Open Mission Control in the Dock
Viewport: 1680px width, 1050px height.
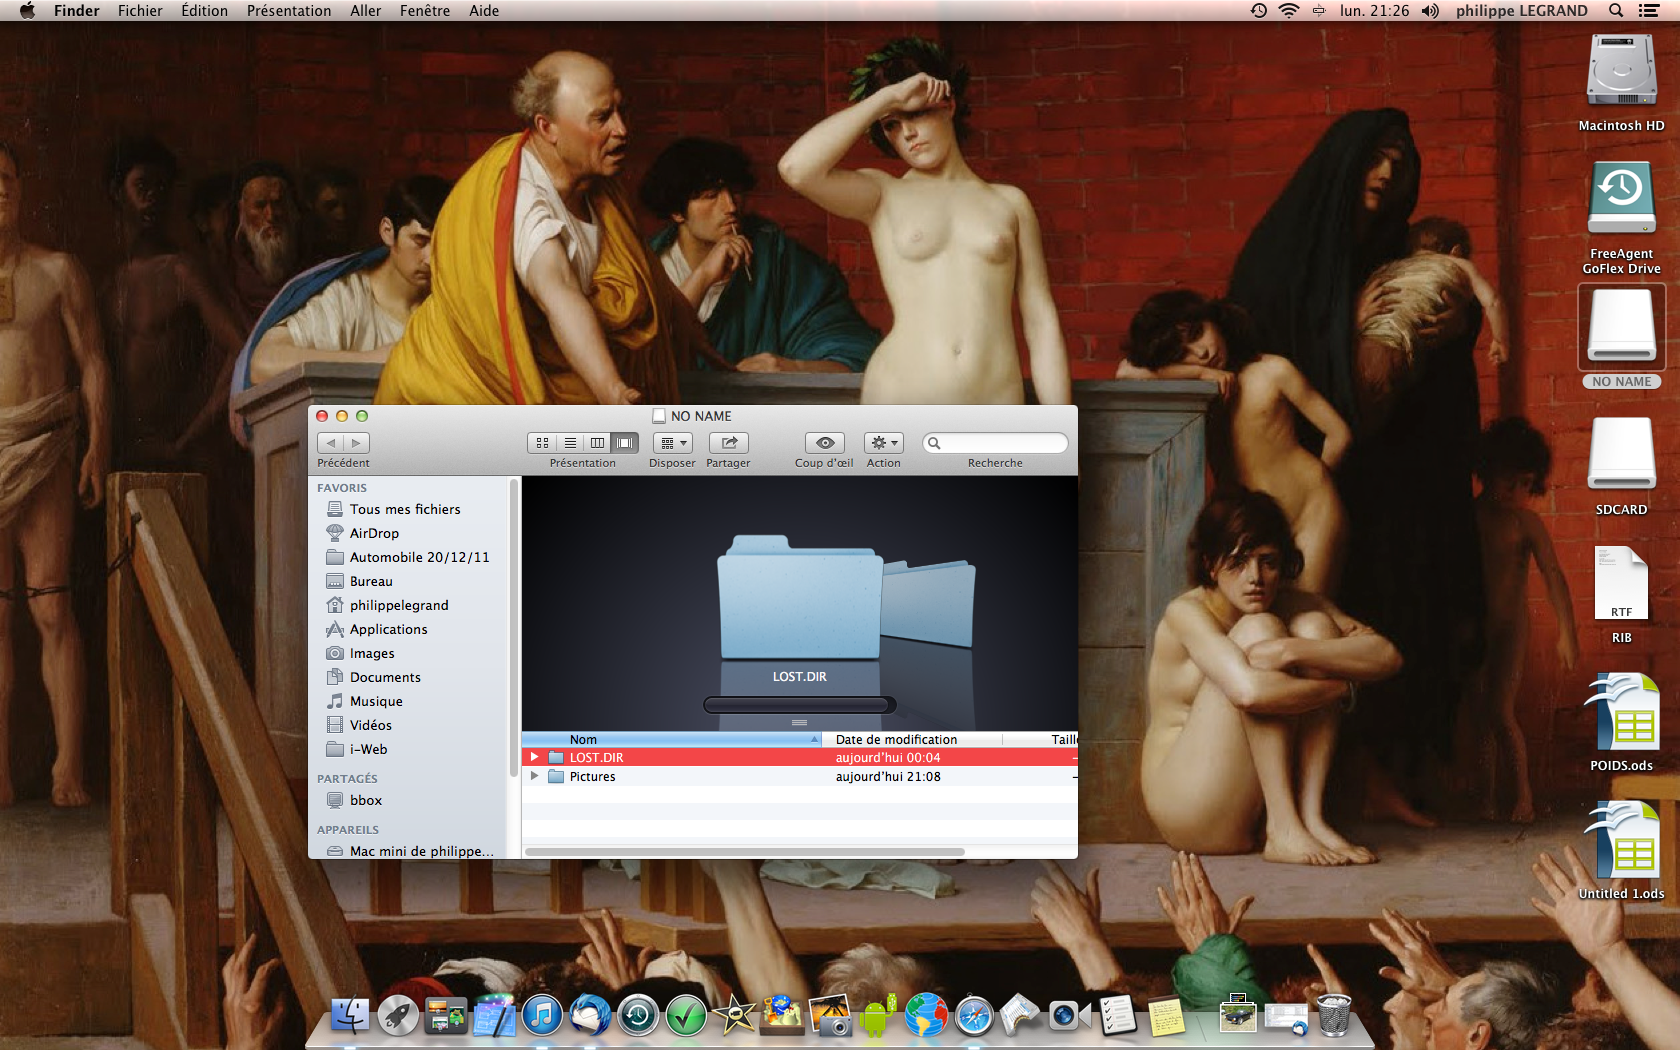(x=446, y=1016)
